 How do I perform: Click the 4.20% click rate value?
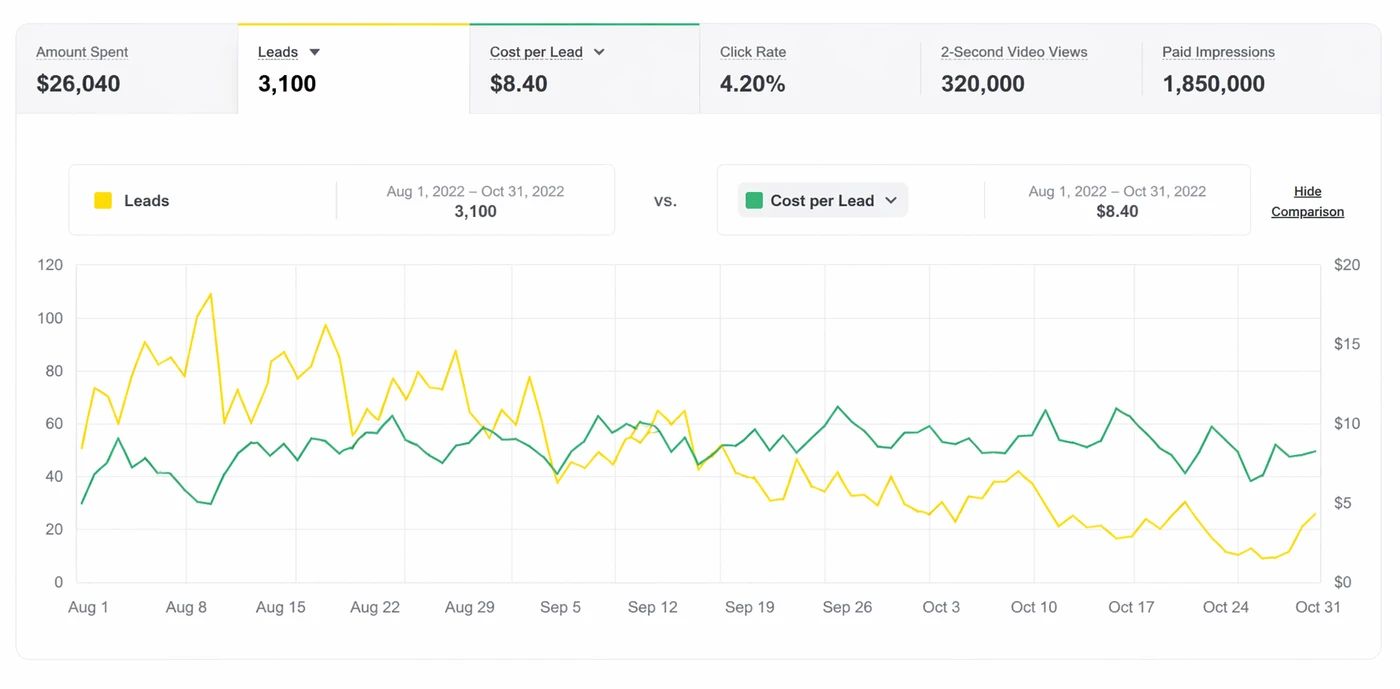752,84
